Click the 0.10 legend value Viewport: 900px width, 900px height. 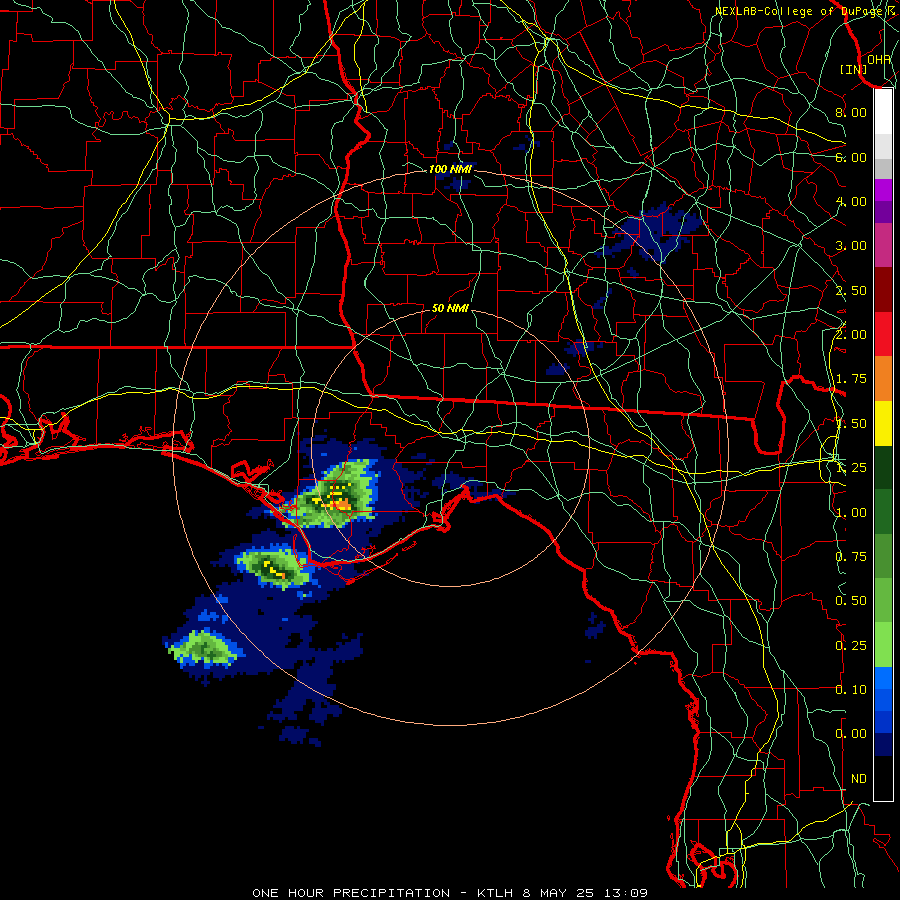point(851,690)
